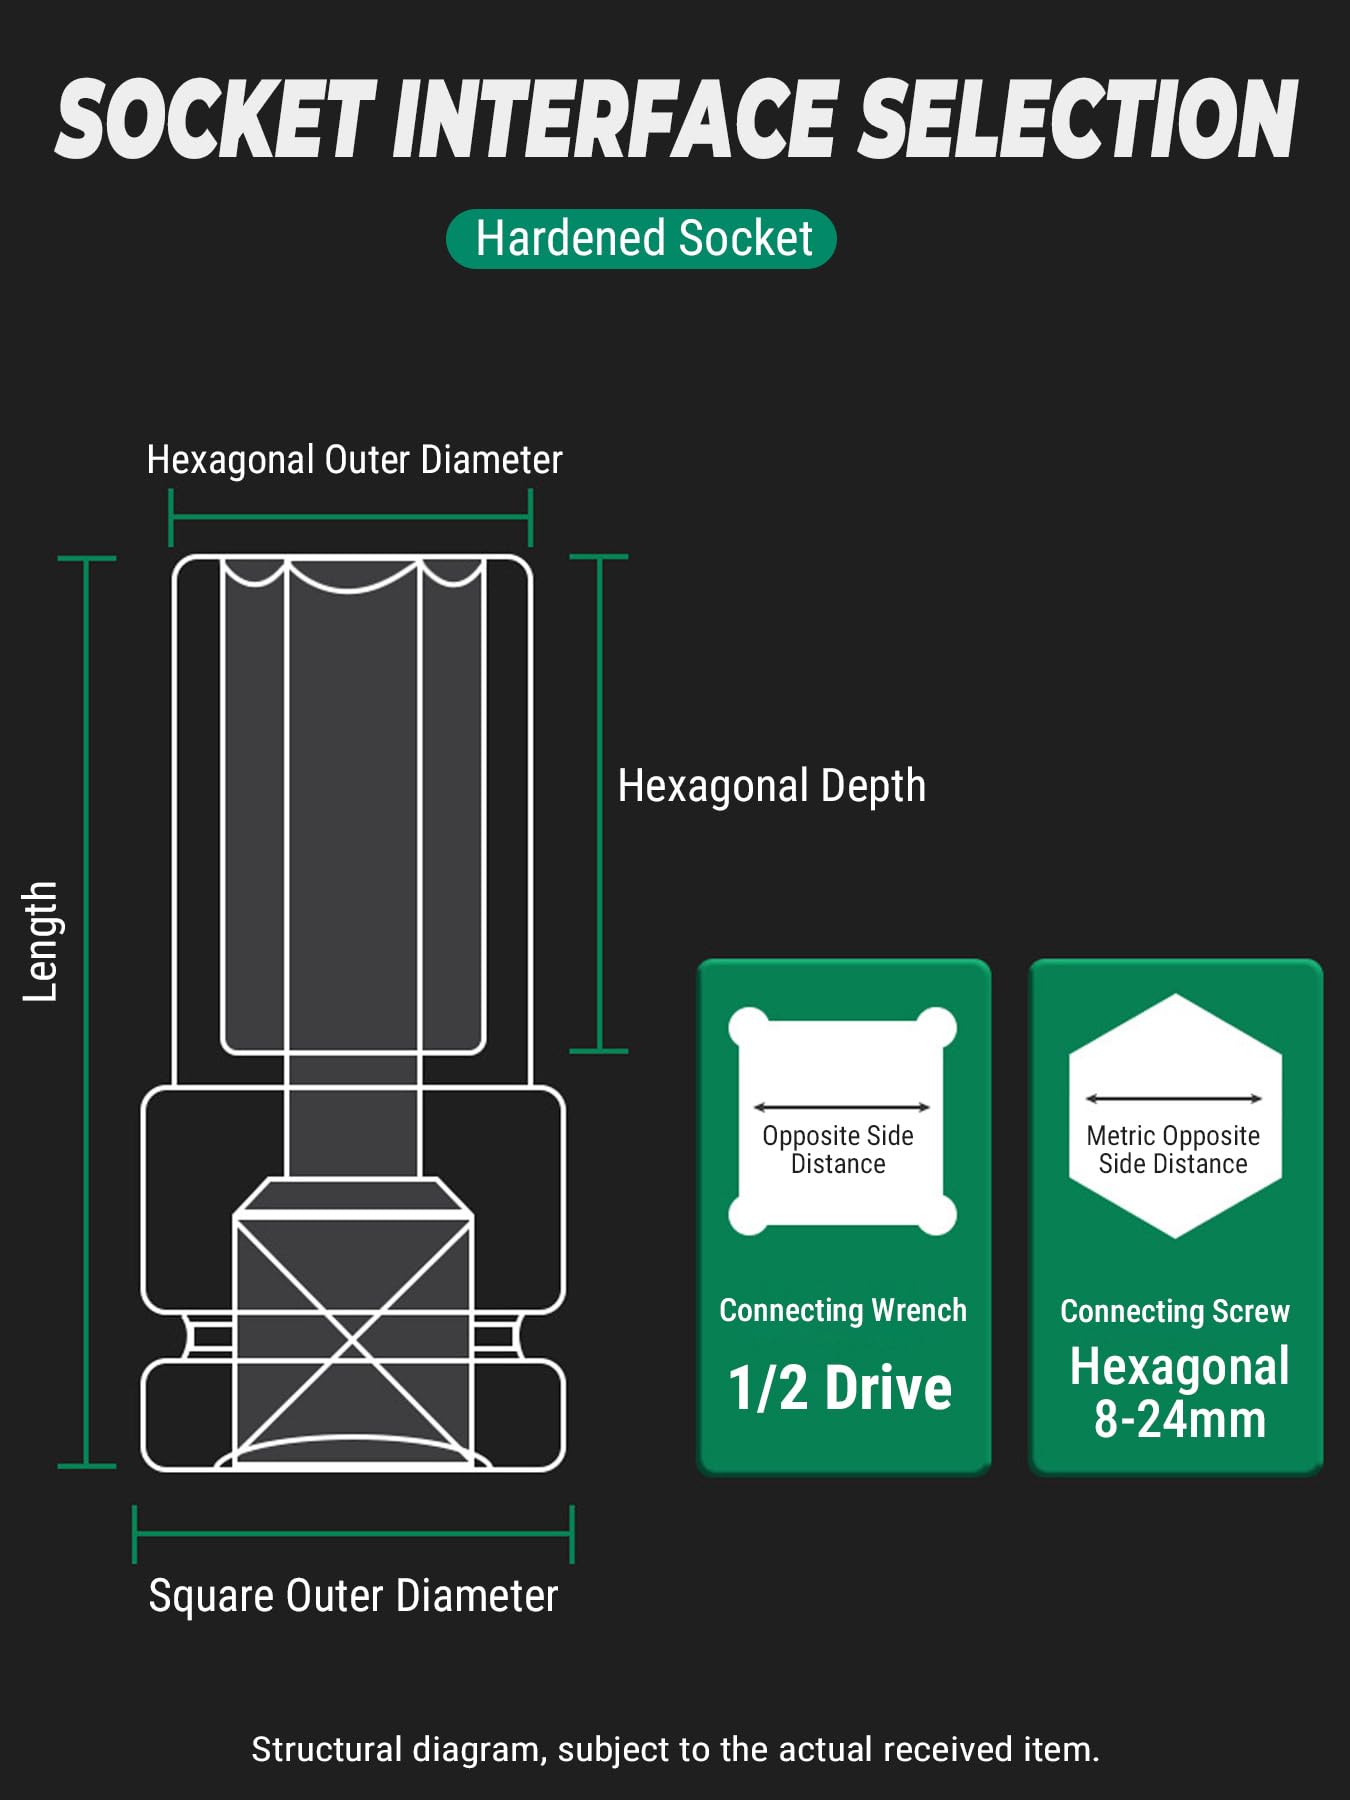
Task: Click the "Hexagonal Depth" label
Action: point(772,786)
